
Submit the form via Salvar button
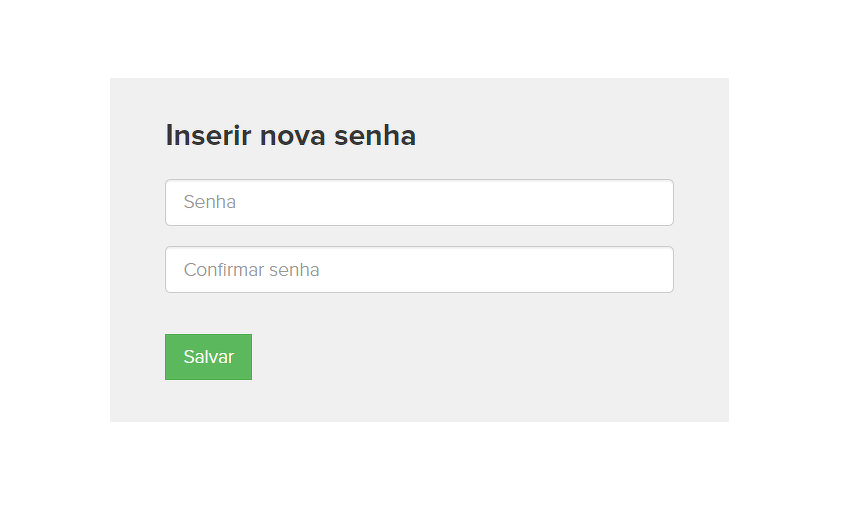pos(208,357)
